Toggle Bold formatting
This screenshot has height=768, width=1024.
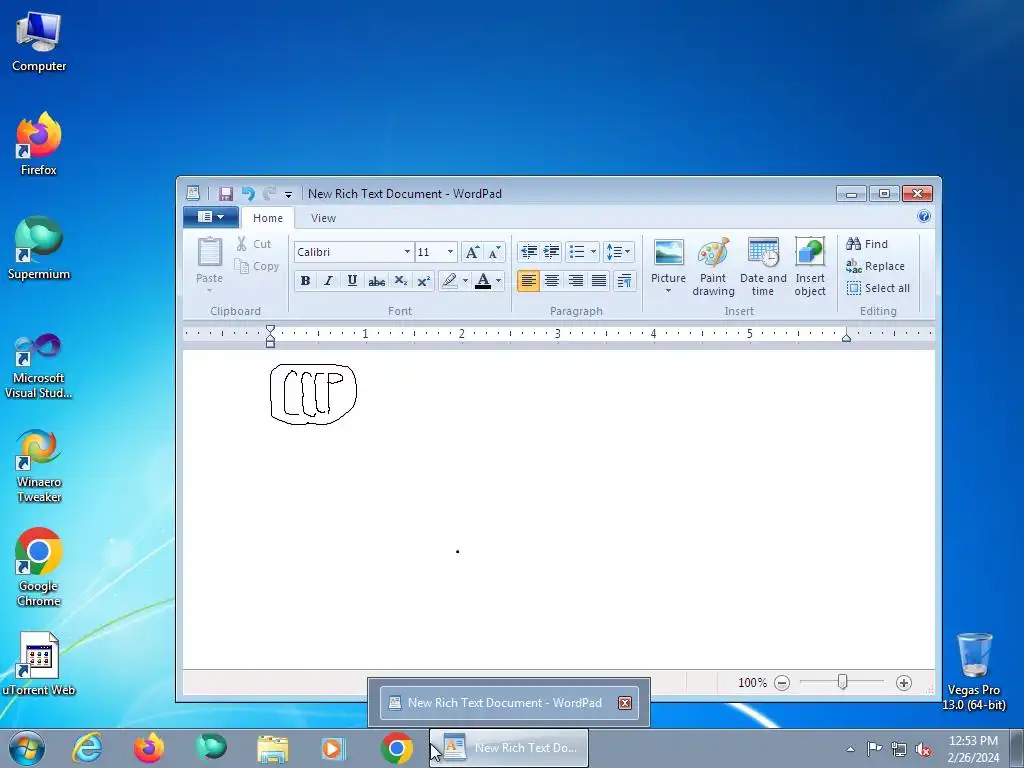[x=305, y=281]
